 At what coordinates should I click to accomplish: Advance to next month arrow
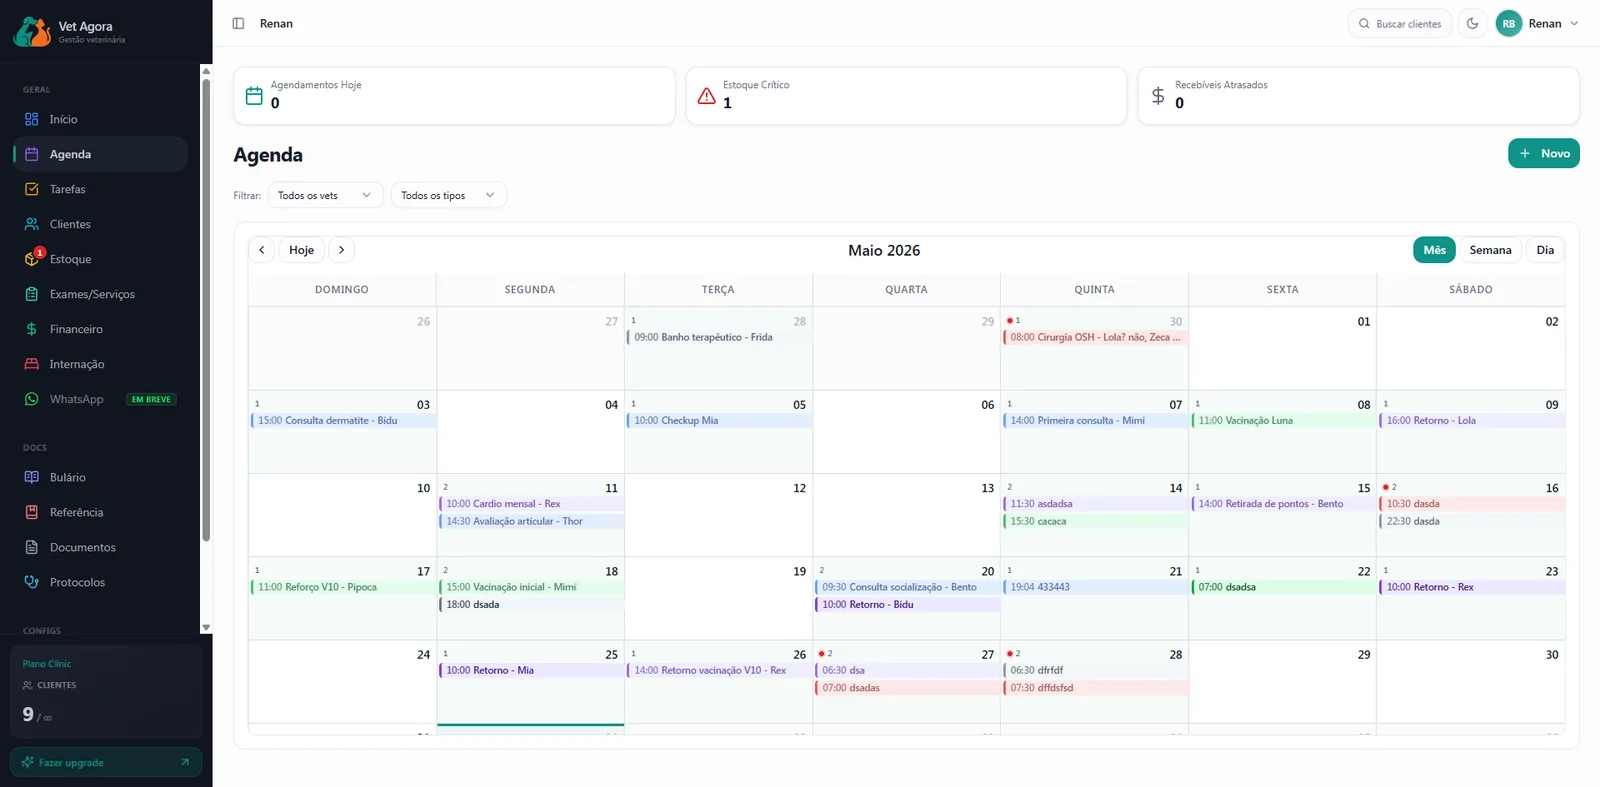(x=341, y=250)
